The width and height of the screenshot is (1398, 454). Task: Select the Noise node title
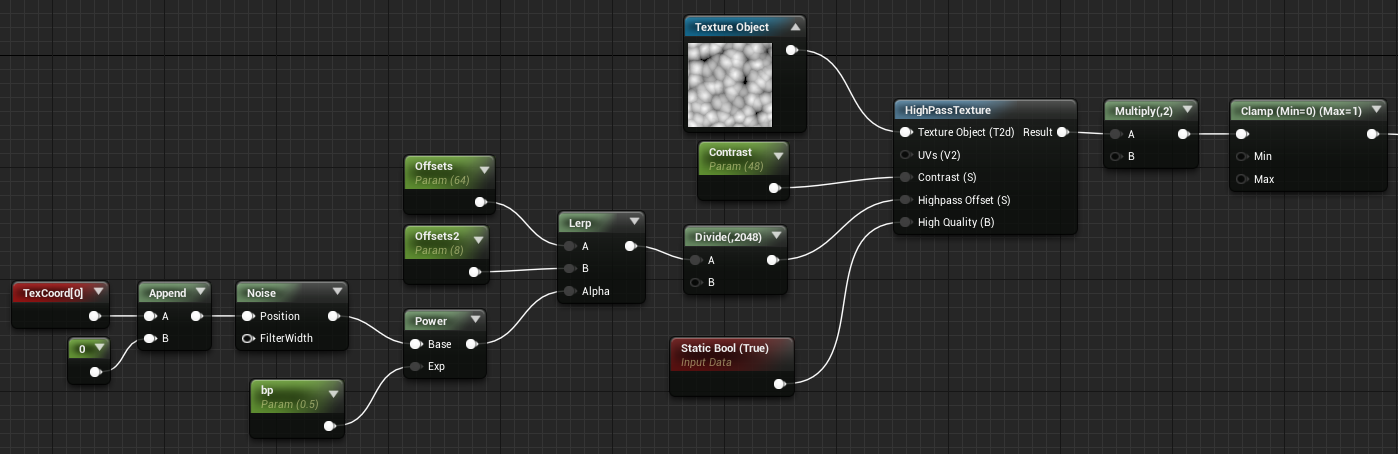tap(261, 293)
